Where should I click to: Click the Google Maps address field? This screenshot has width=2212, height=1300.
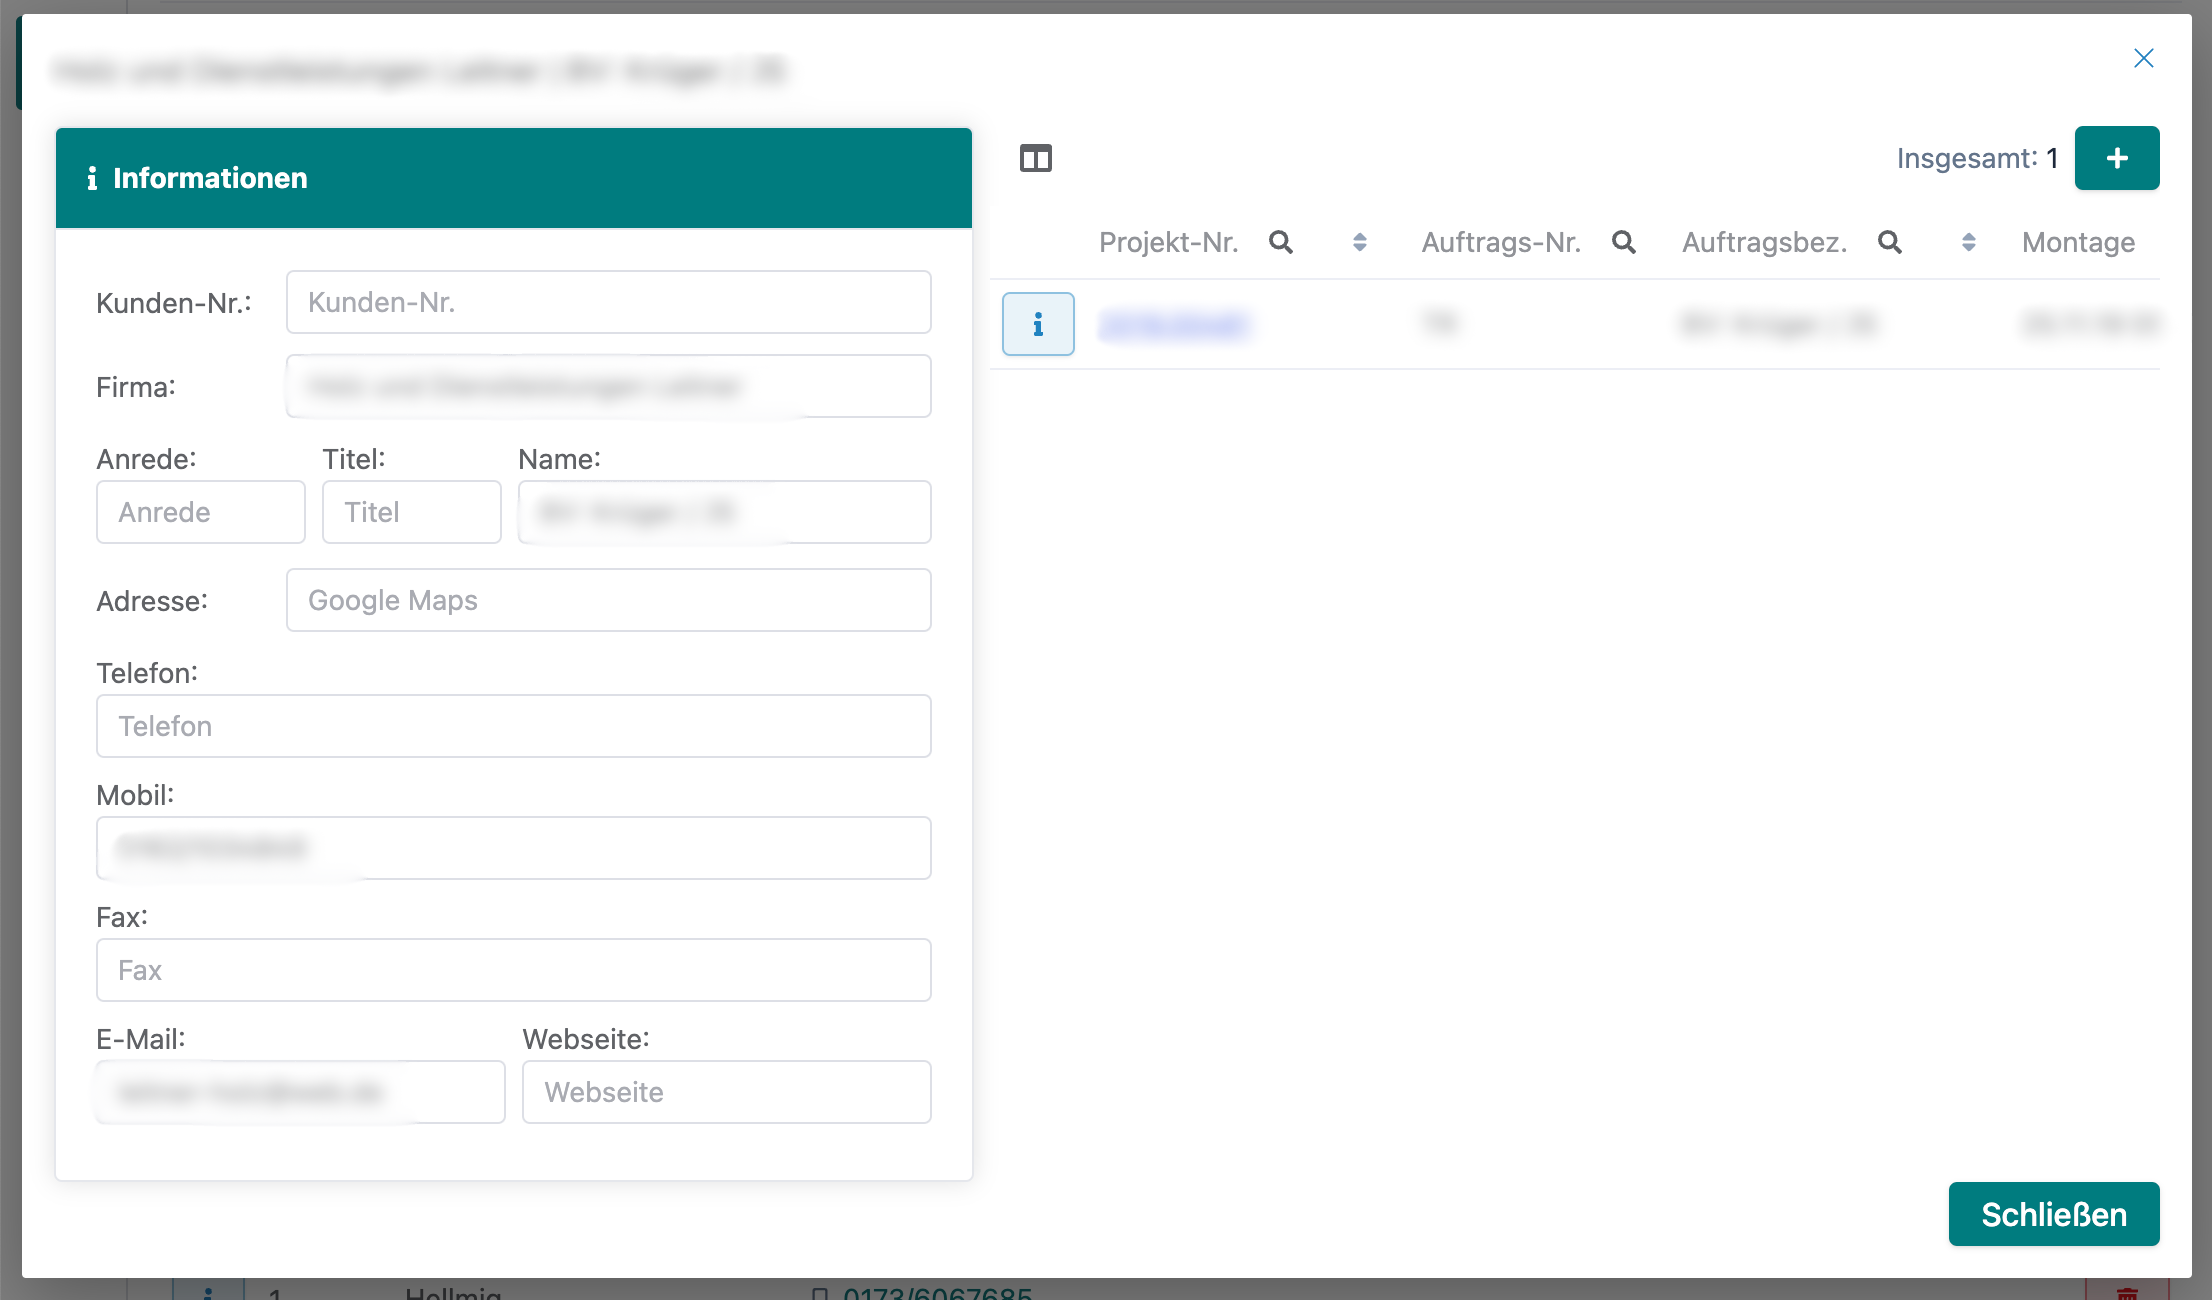coord(608,600)
